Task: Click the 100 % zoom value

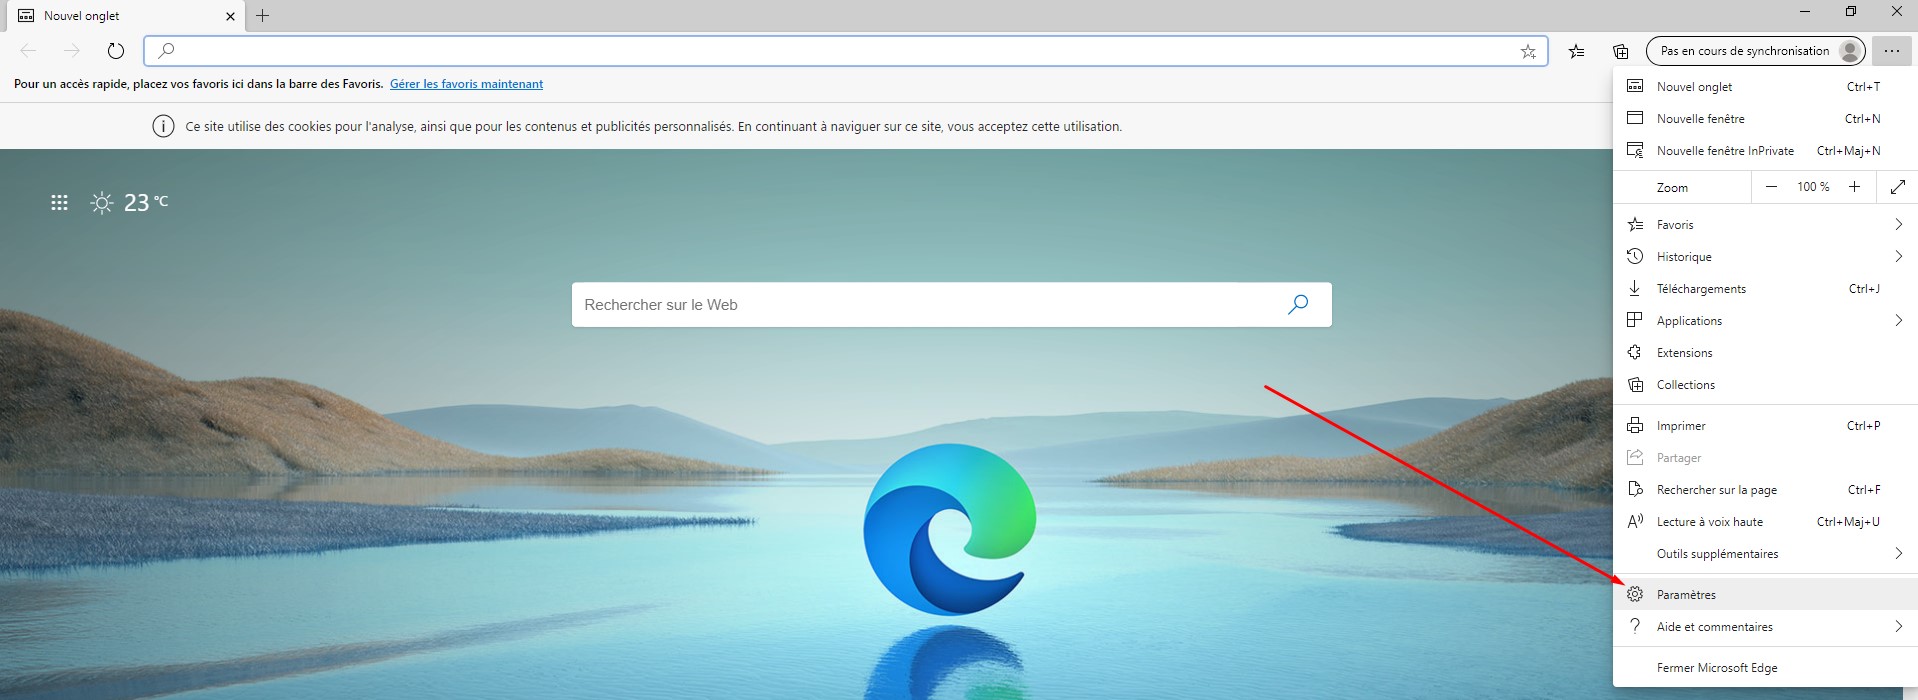Action: (1813, 187)
